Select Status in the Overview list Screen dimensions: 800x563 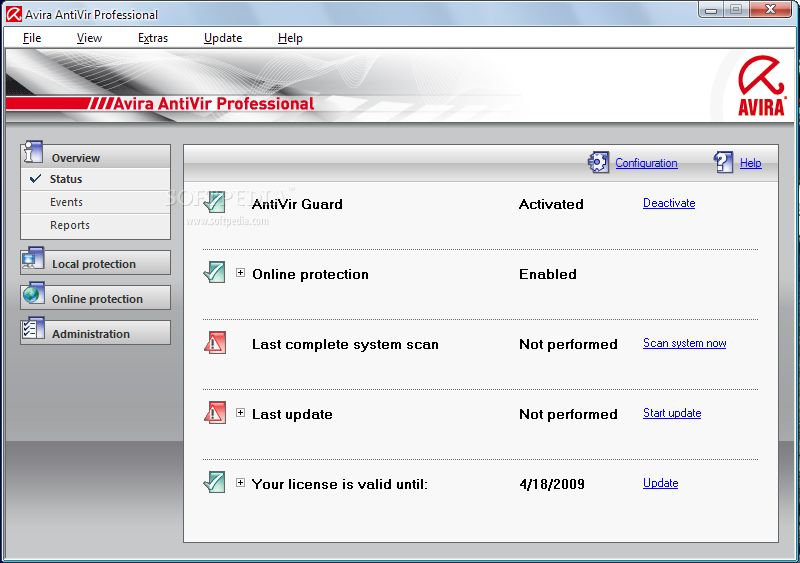(x=95, y=179)
